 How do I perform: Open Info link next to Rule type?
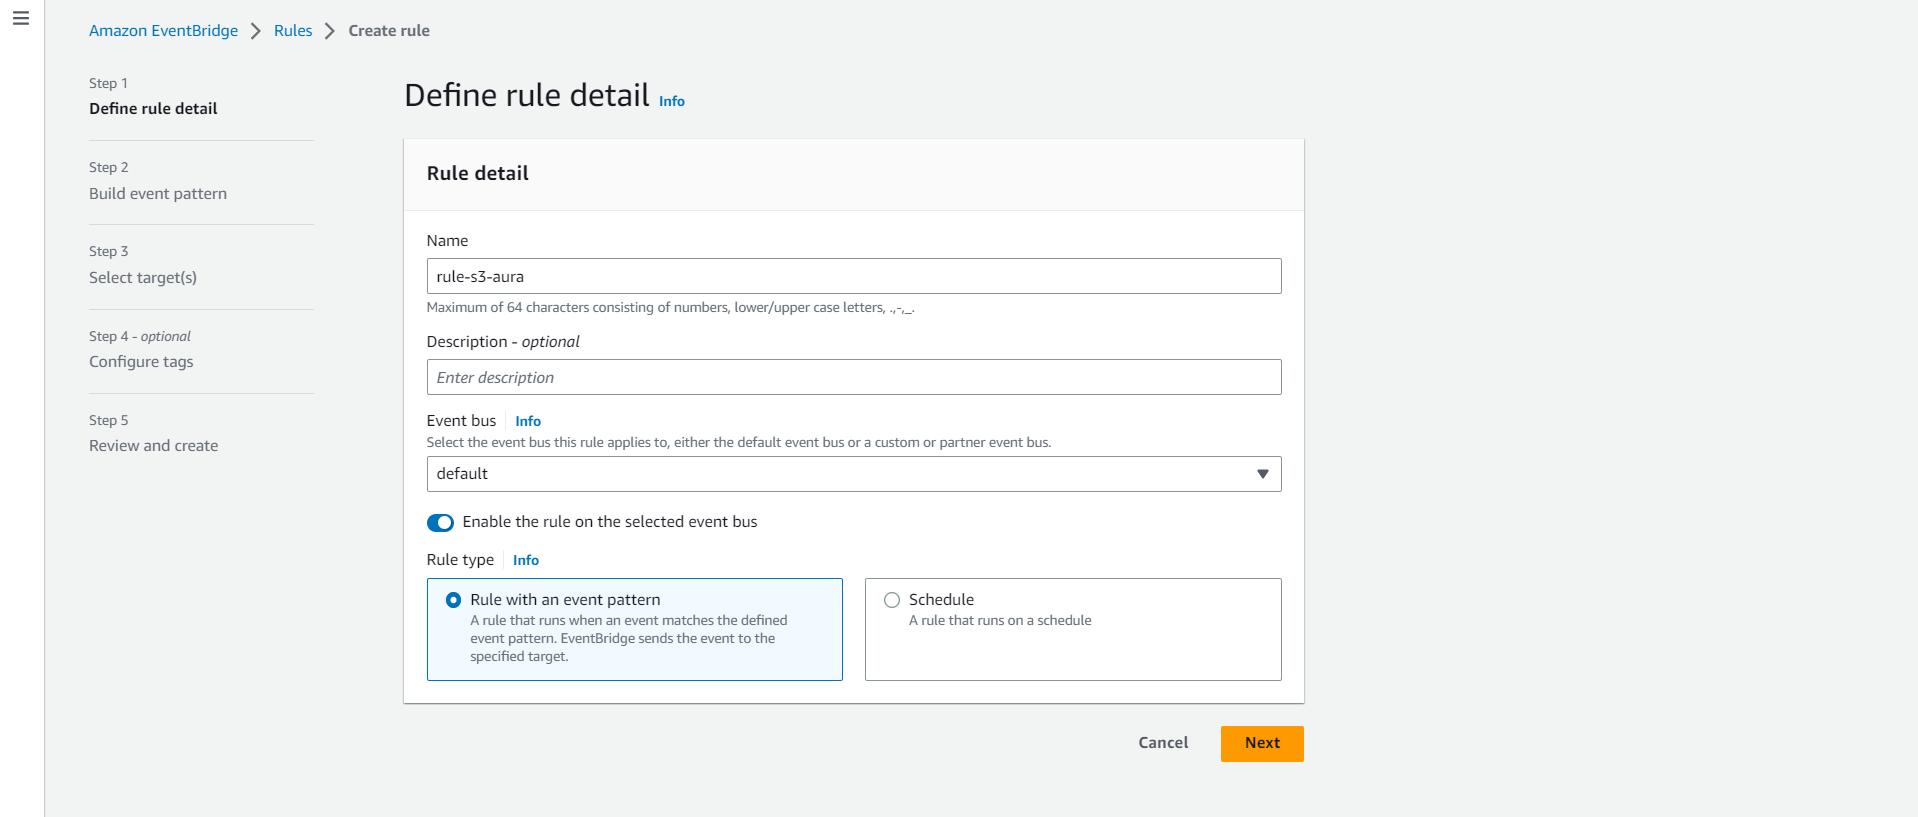(x=525, y=560)
